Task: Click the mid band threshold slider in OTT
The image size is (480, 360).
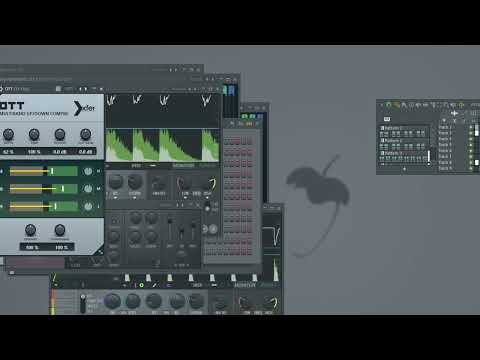Action: (x=44, y=189)
